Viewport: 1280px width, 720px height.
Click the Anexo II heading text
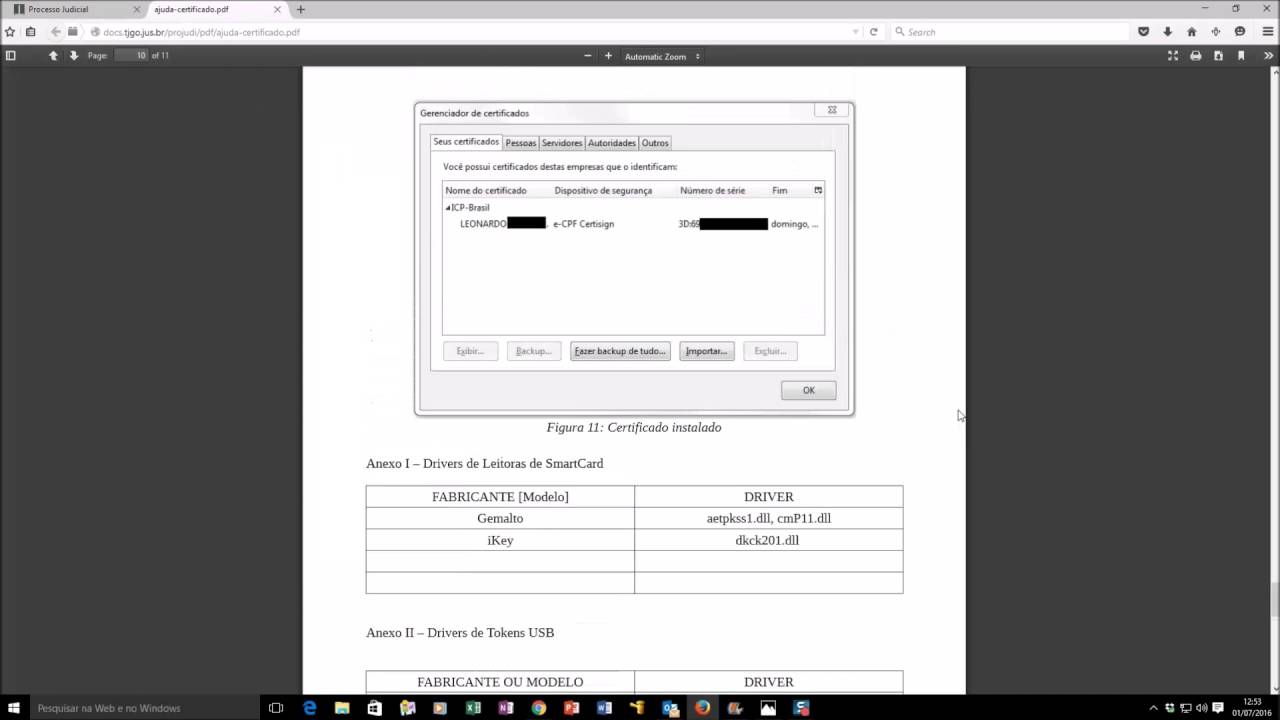460,632
